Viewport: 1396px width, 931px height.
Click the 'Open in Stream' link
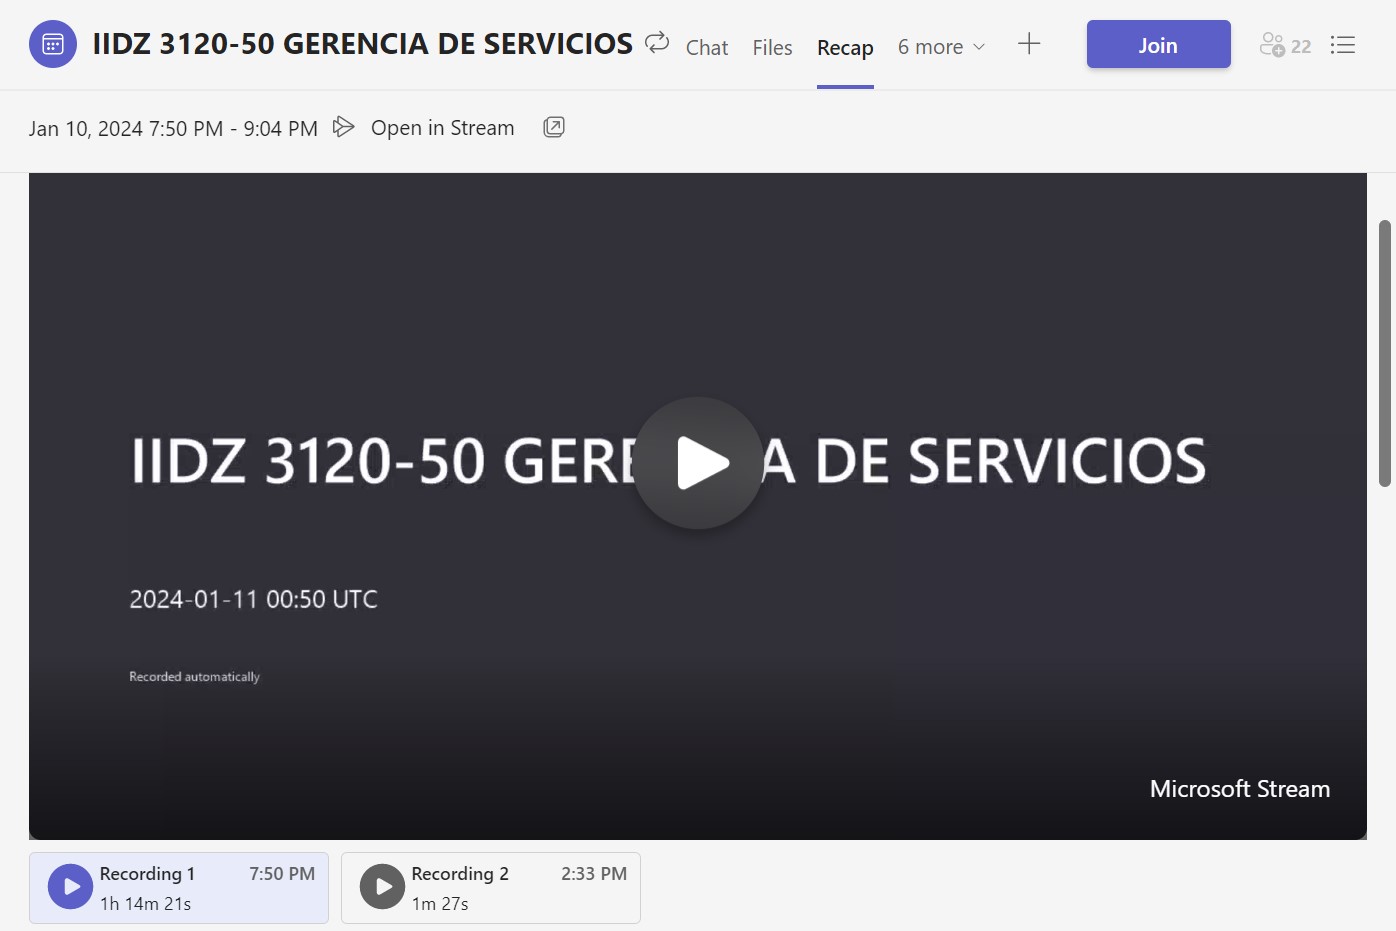pos(442,128)
